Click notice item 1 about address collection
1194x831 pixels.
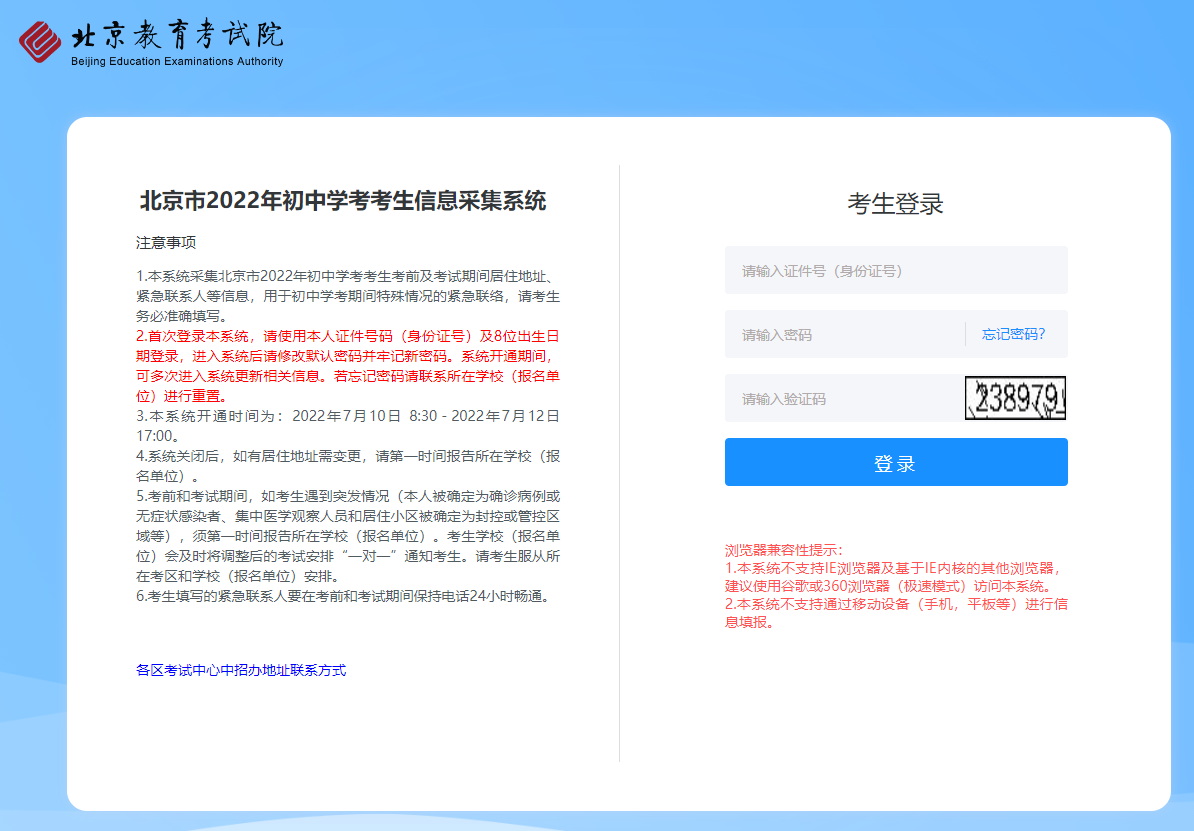pyautogui.click(x=347, y=296)
